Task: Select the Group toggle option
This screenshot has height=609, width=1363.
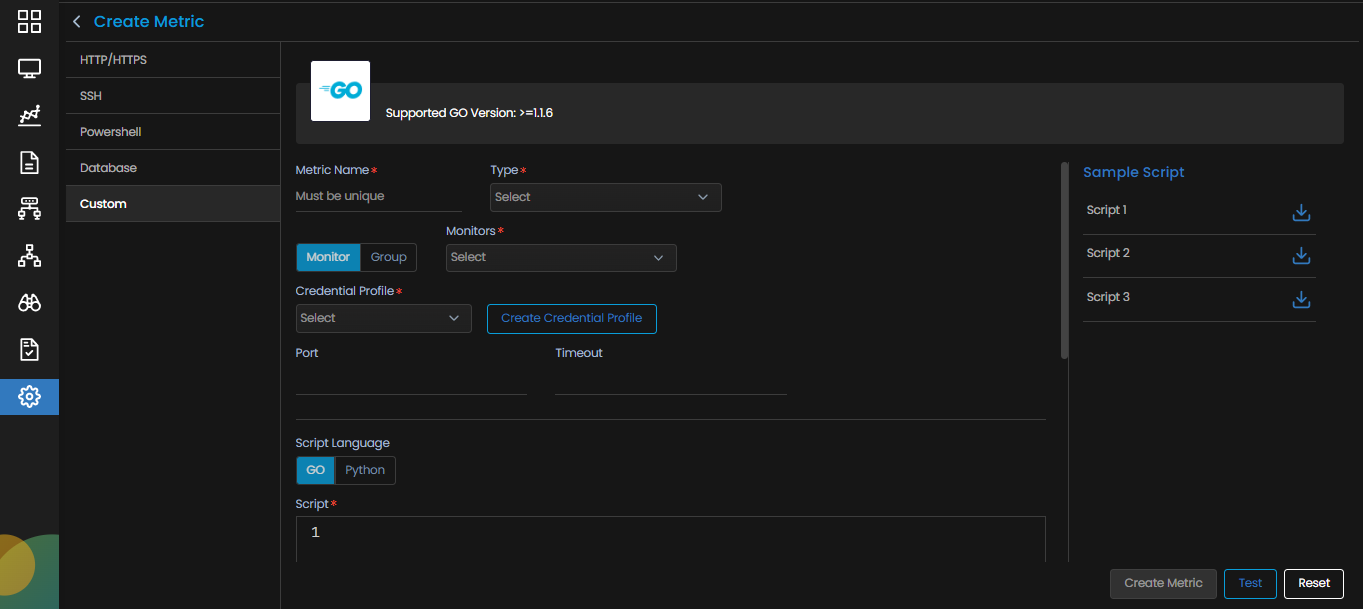Action: tap(389, 257)
